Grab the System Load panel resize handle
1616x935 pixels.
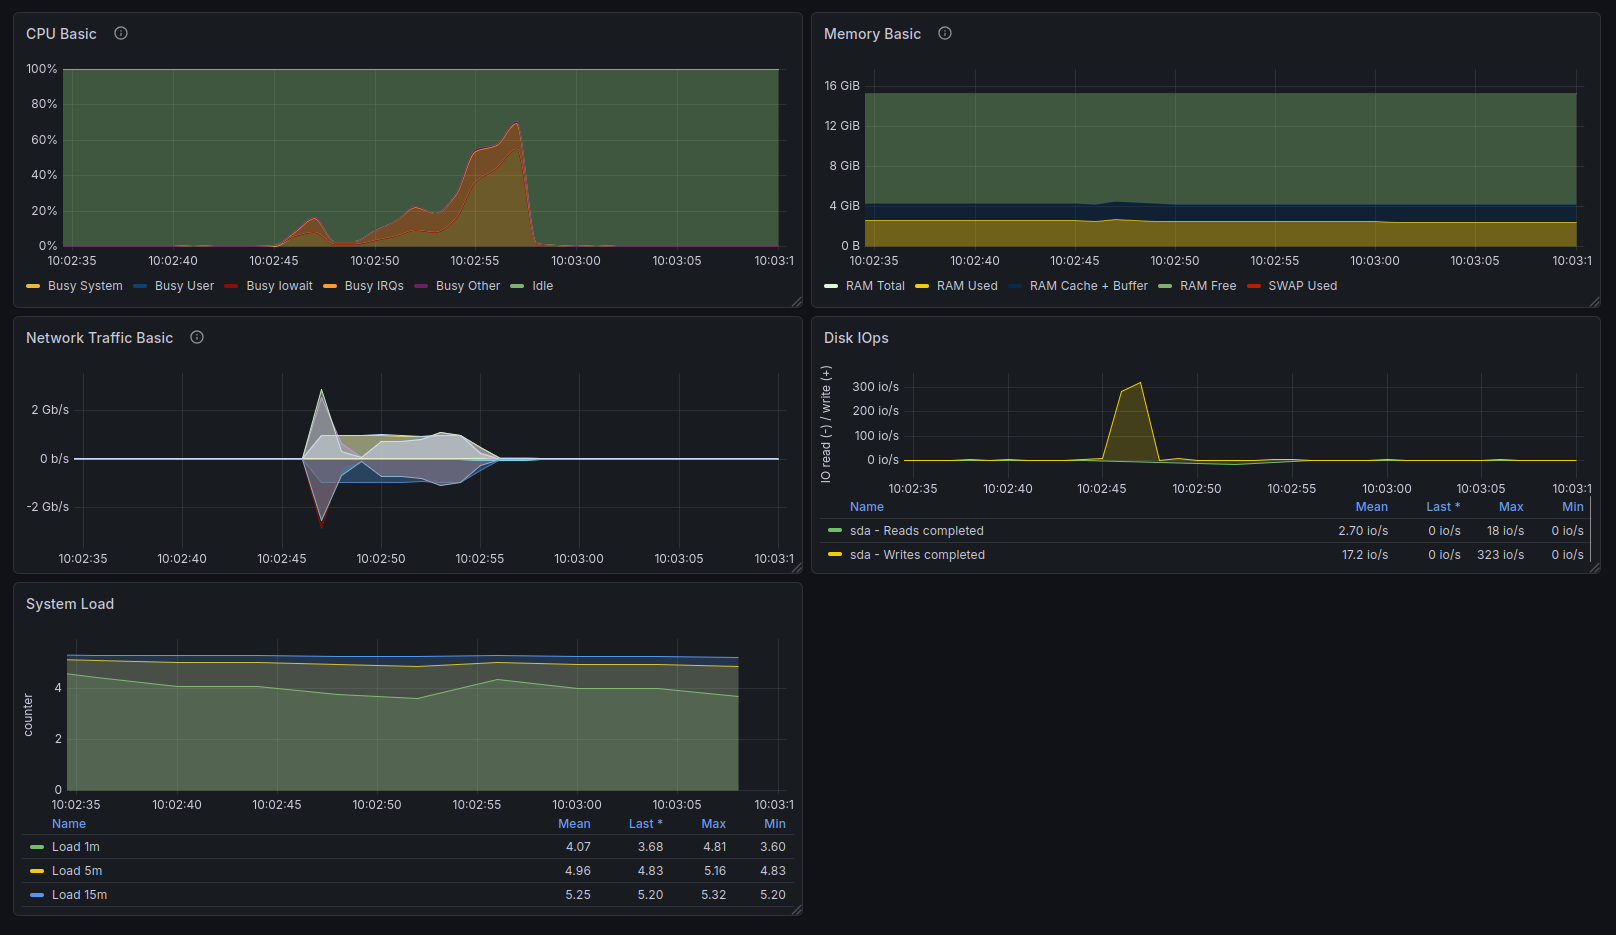pos(797,910)
